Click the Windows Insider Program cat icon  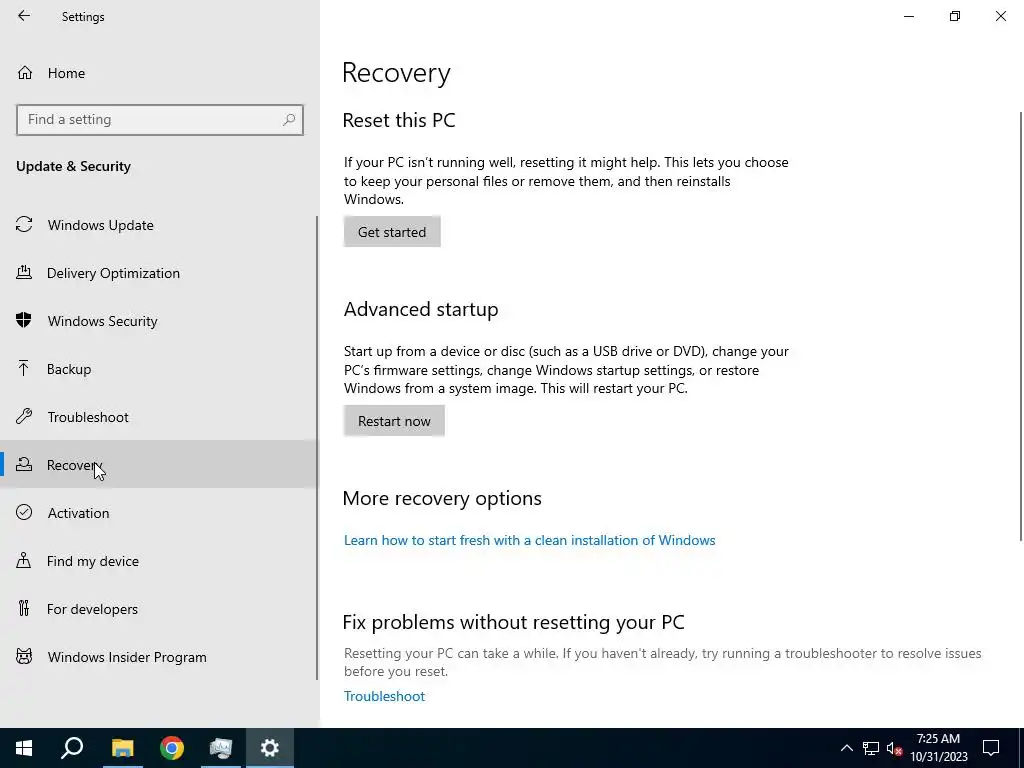click(24, 656)
